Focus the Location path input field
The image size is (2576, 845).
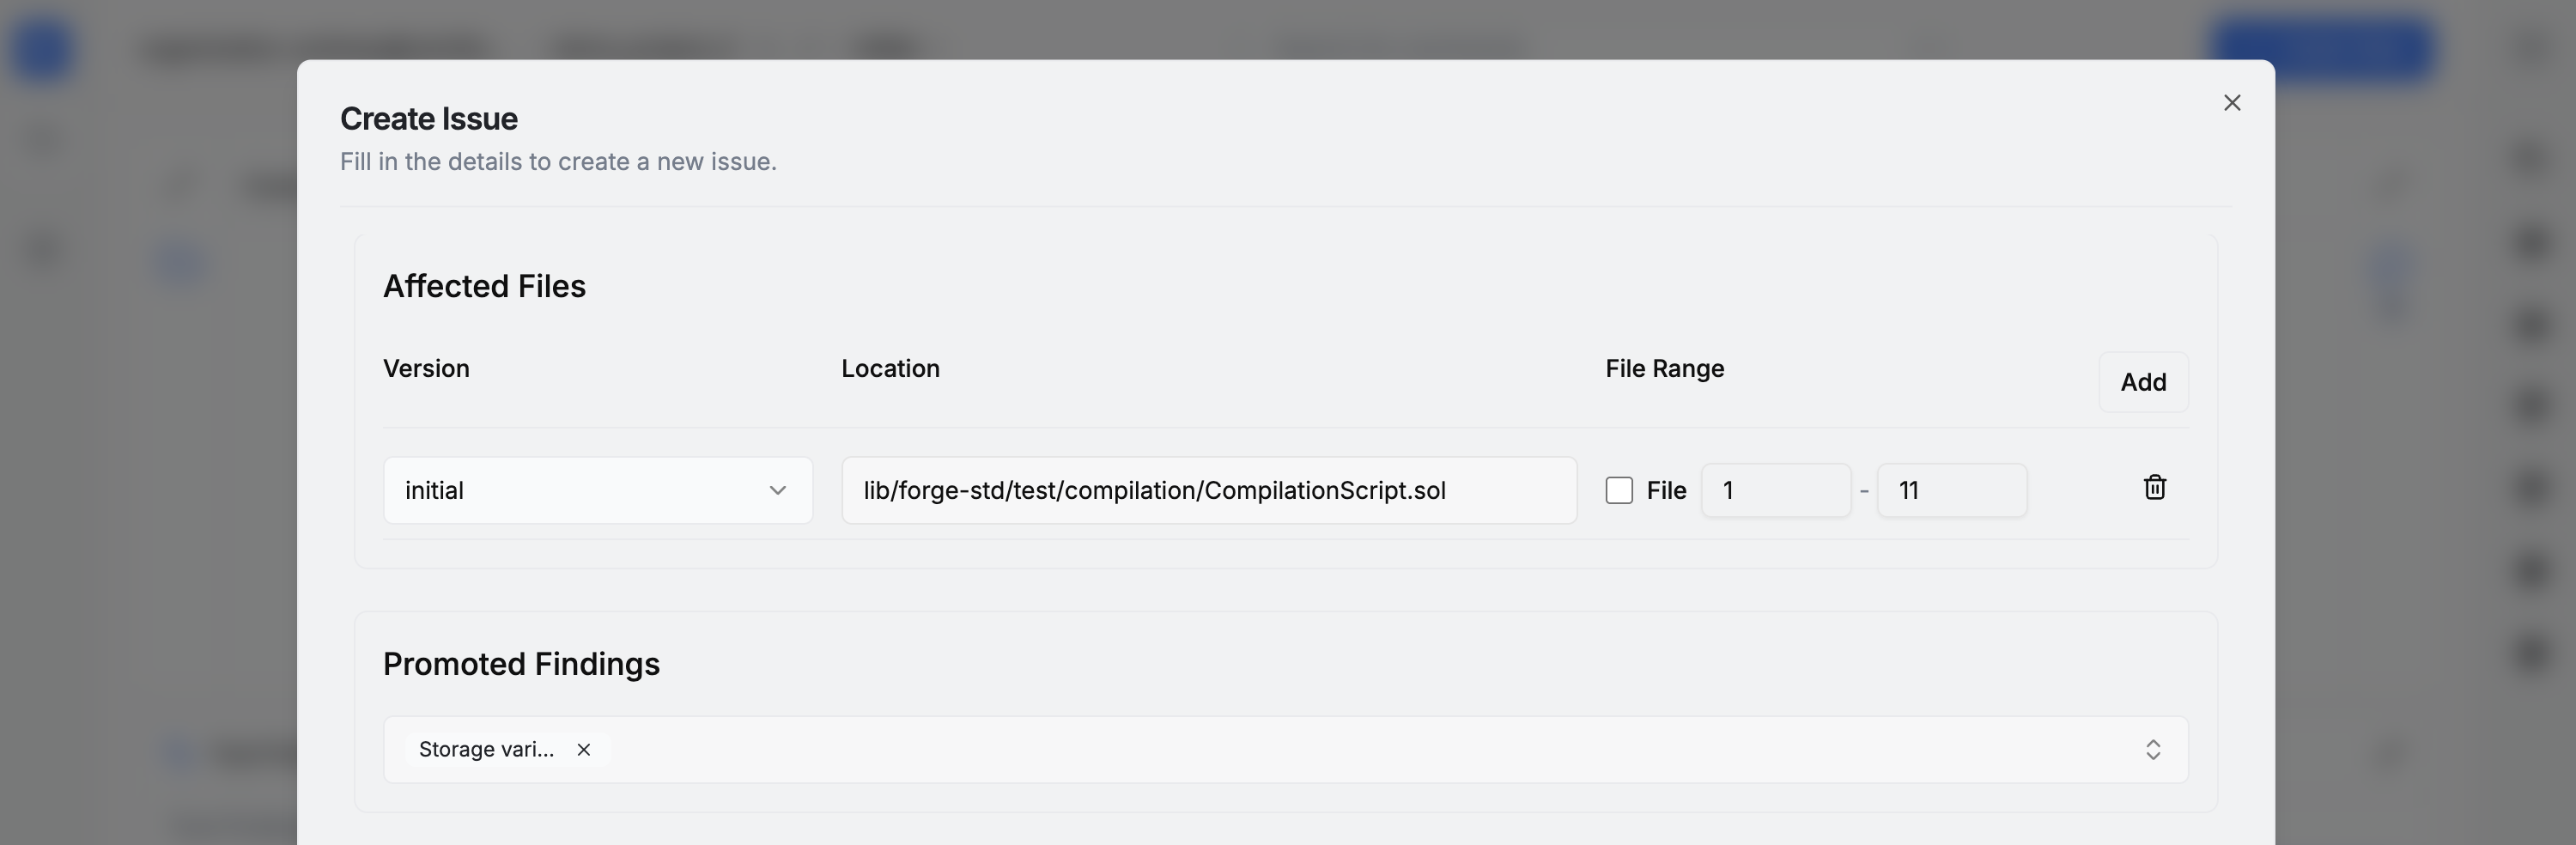(x=1208, y=491)
